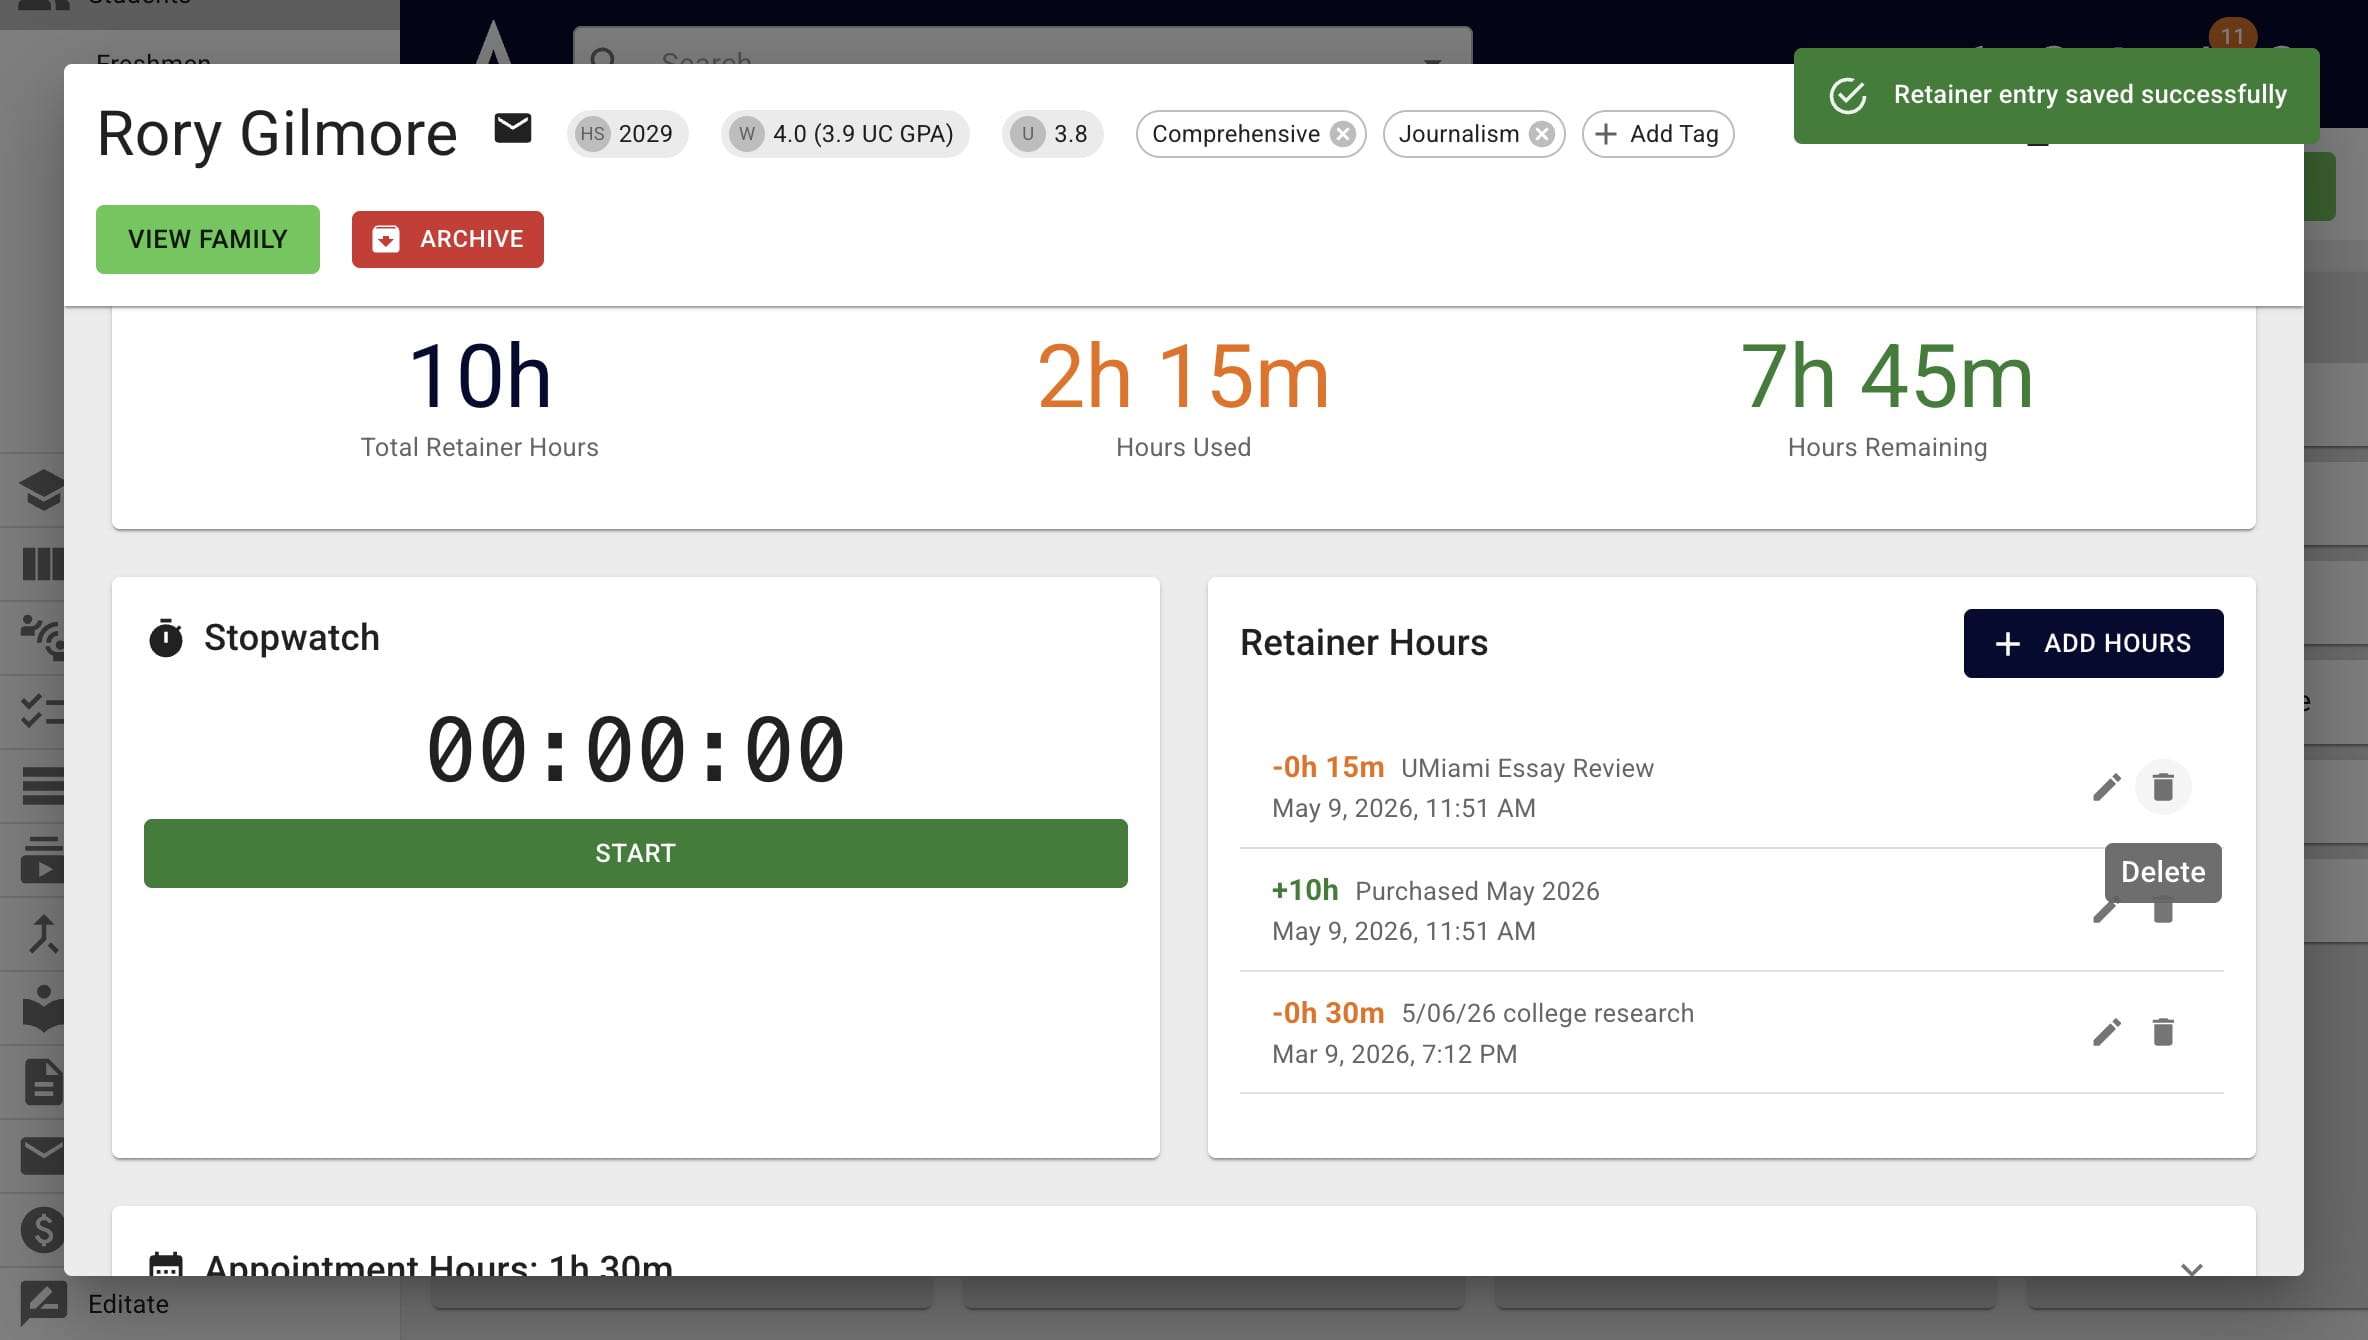Screen dimensions: 2368x1340
Task: Archive this student with the ARCHIVE button
Action: [x=448, y=239]
